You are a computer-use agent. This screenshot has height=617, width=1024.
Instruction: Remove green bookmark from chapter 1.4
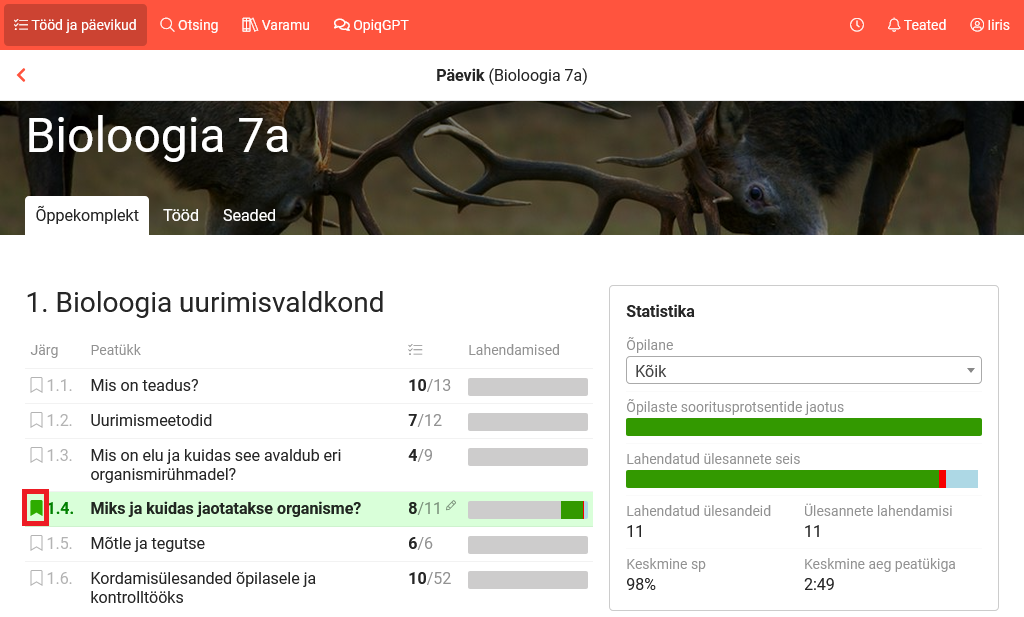36,508
